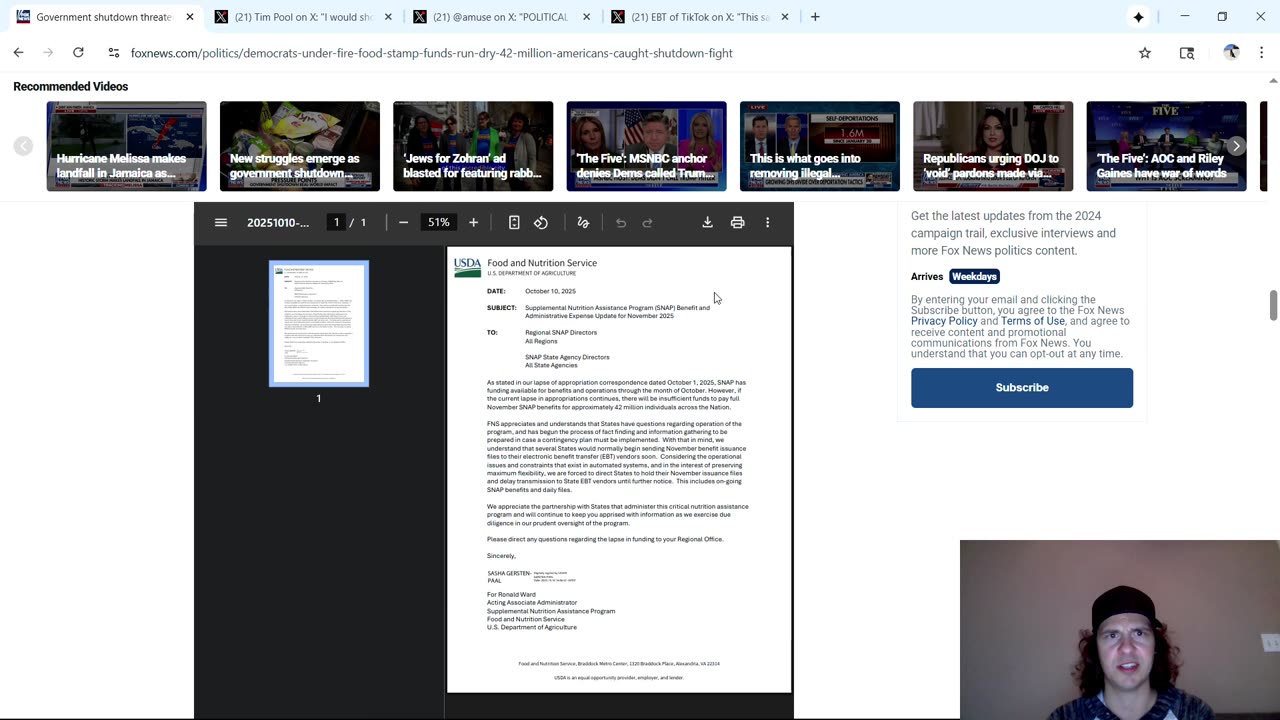Click the page vertical scrollbar thumb
This screenshot has height=720, width=1280.
click(1273, 305)
